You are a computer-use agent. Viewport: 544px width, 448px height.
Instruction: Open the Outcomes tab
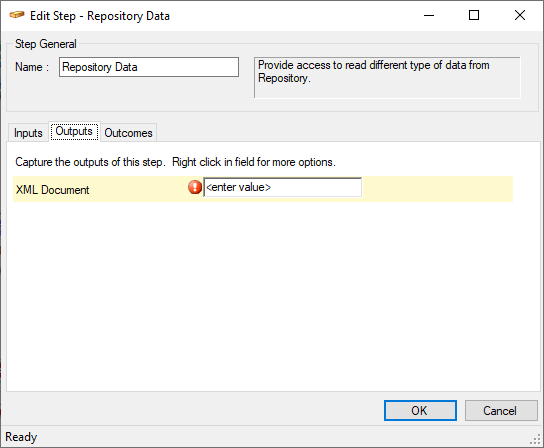(x=128, y=133)
